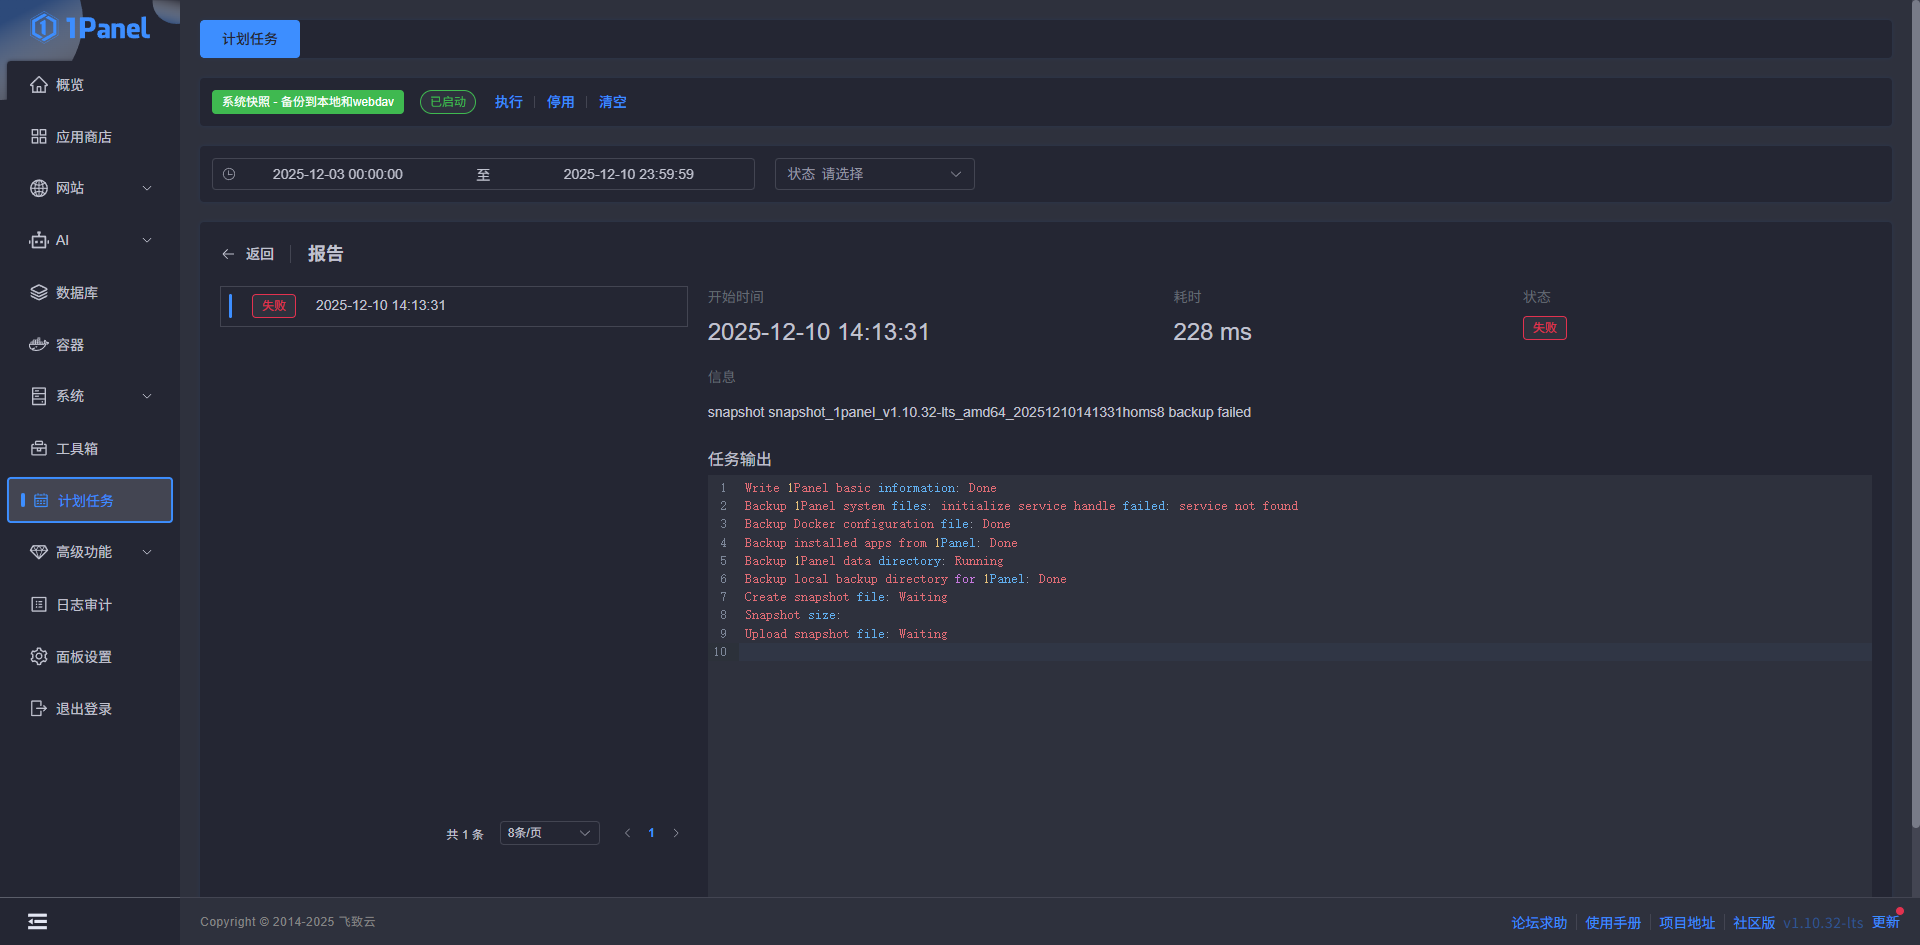Open the 状态 filter dropdown
The width and height of the screenshot is (1920, 945).
pyautogui.click(x=874, y=174)
